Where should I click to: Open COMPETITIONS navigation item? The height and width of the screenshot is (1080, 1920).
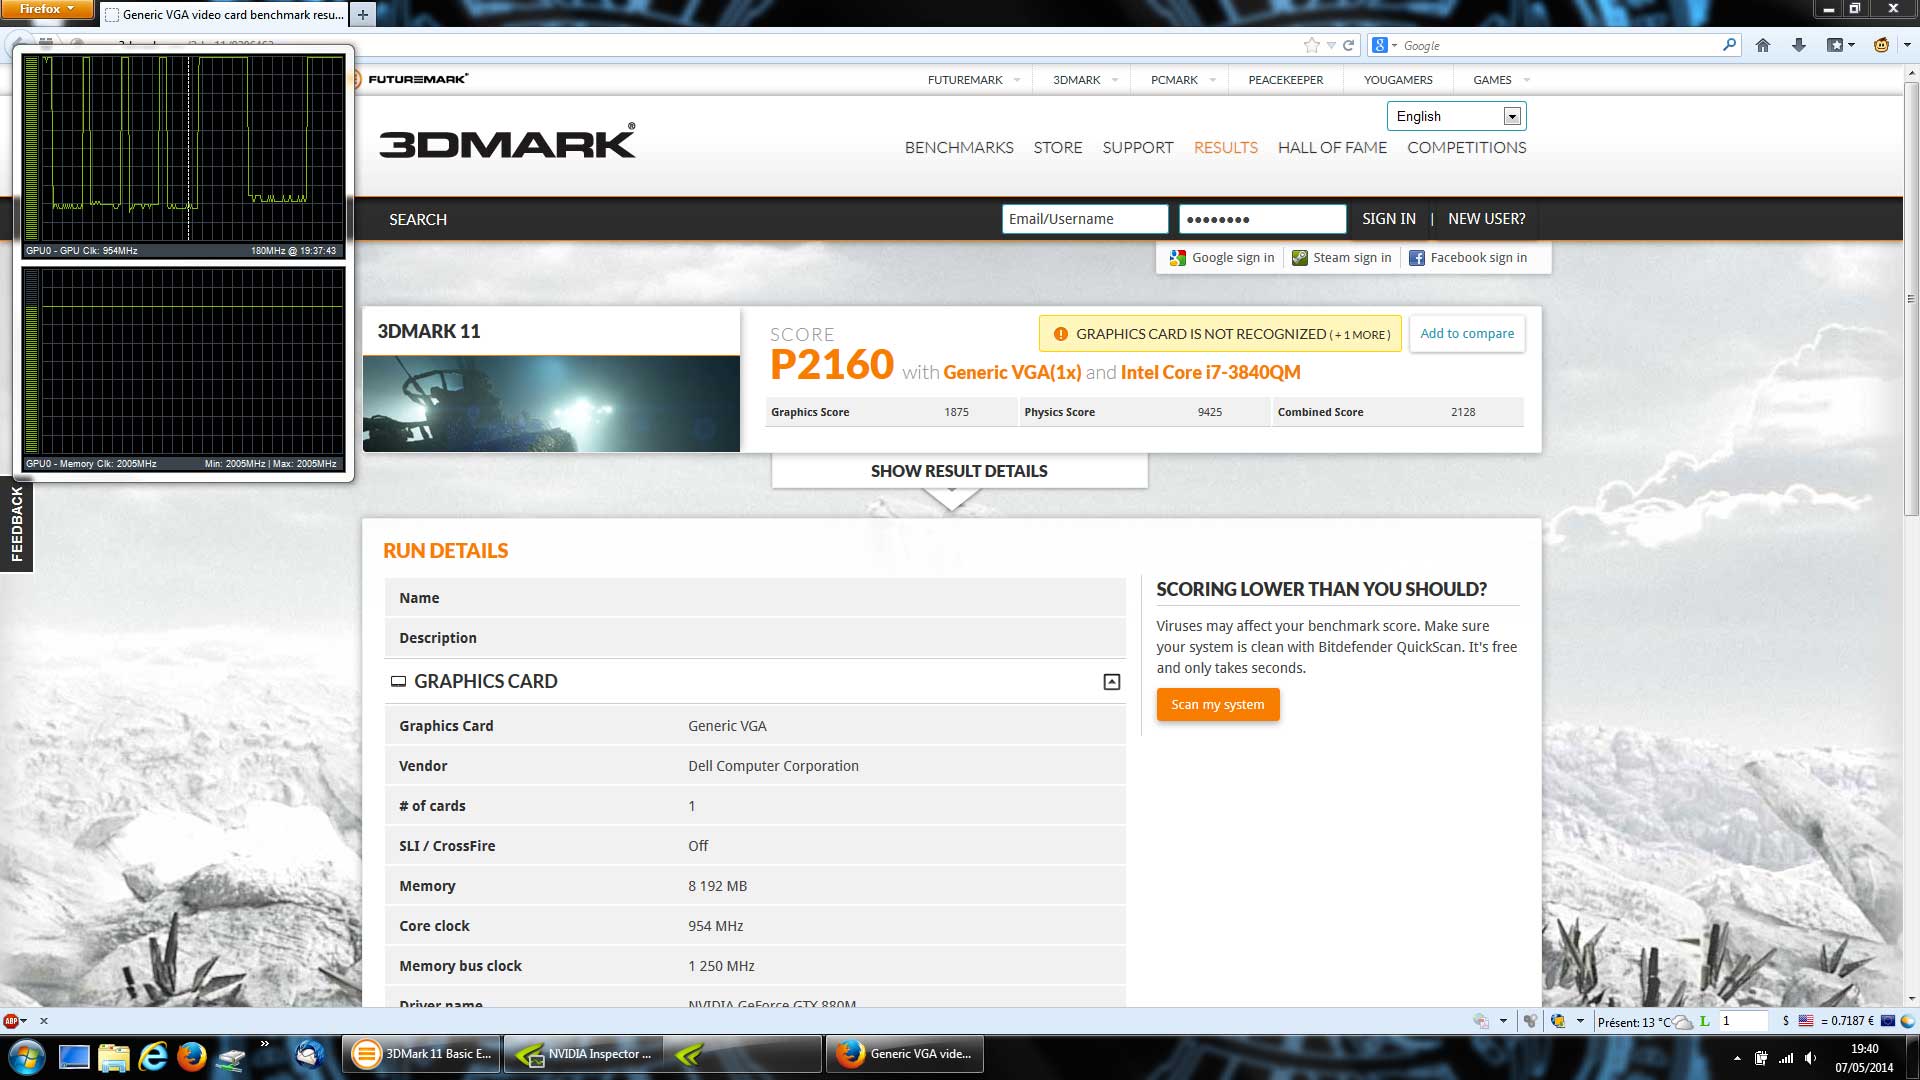click(1467, 148)
